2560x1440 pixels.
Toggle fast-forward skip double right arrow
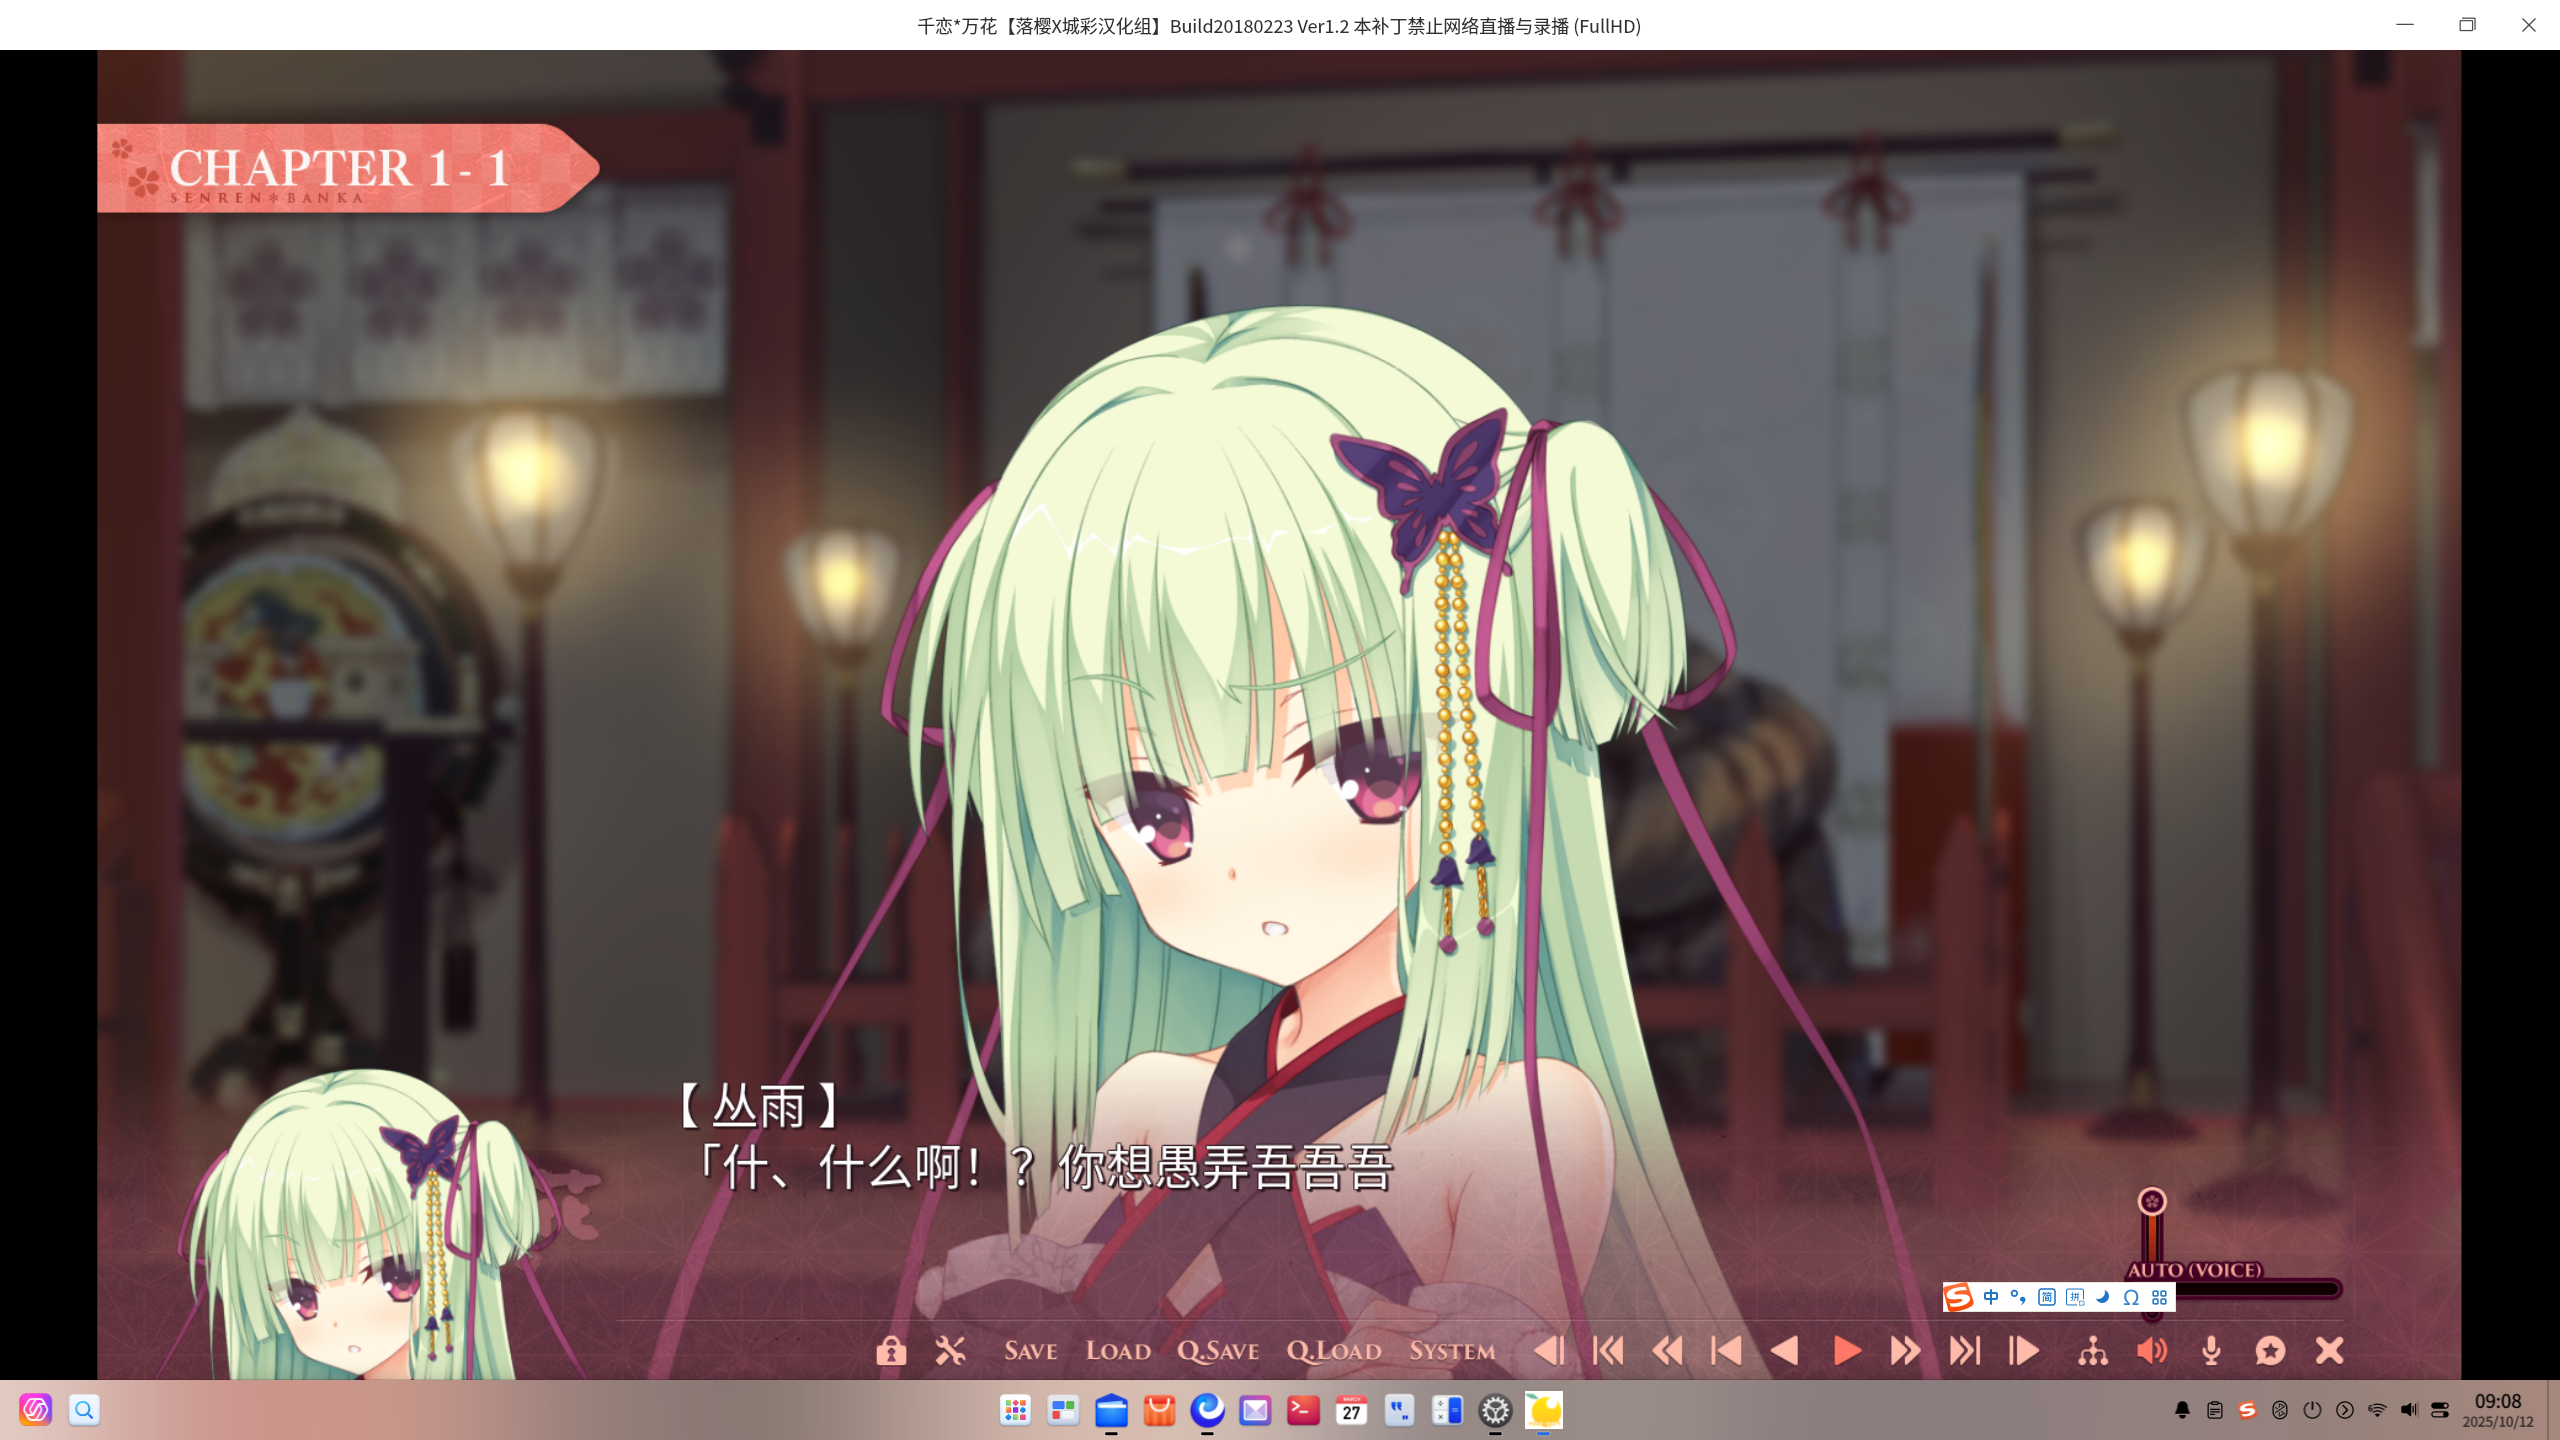pyautogui.click(x=1905, y=1351)
